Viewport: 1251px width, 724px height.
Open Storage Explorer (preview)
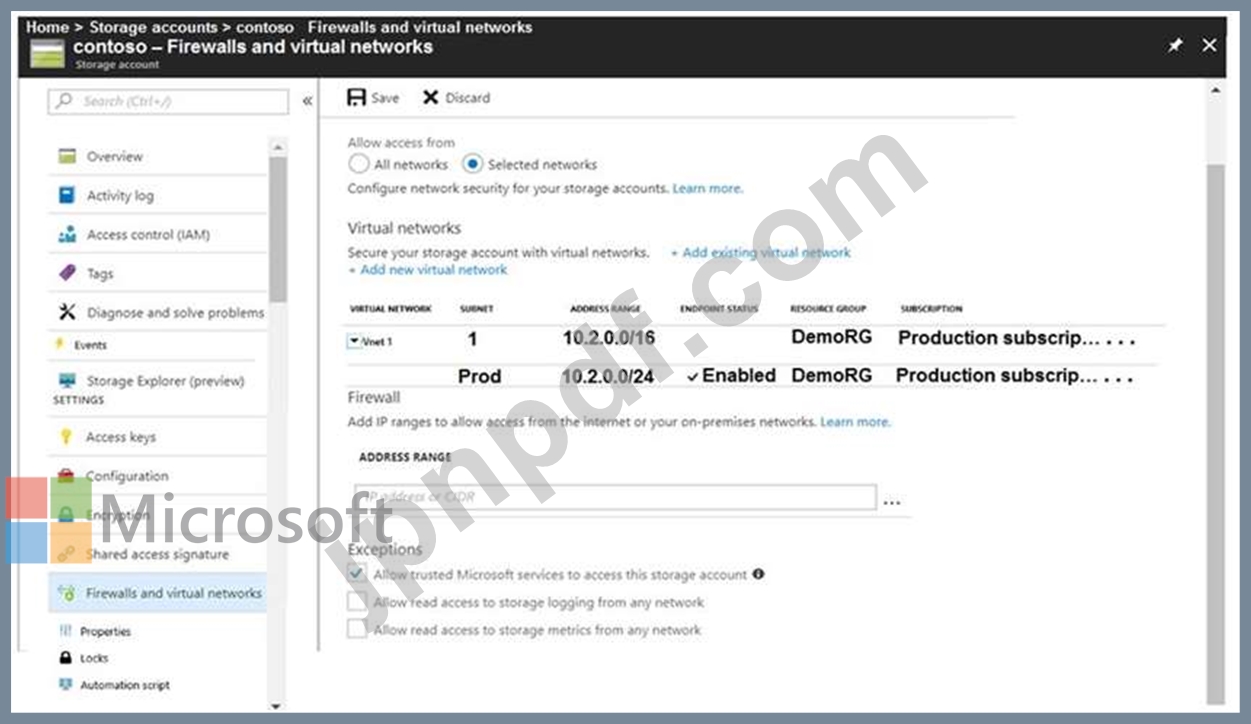coord(165,381)
